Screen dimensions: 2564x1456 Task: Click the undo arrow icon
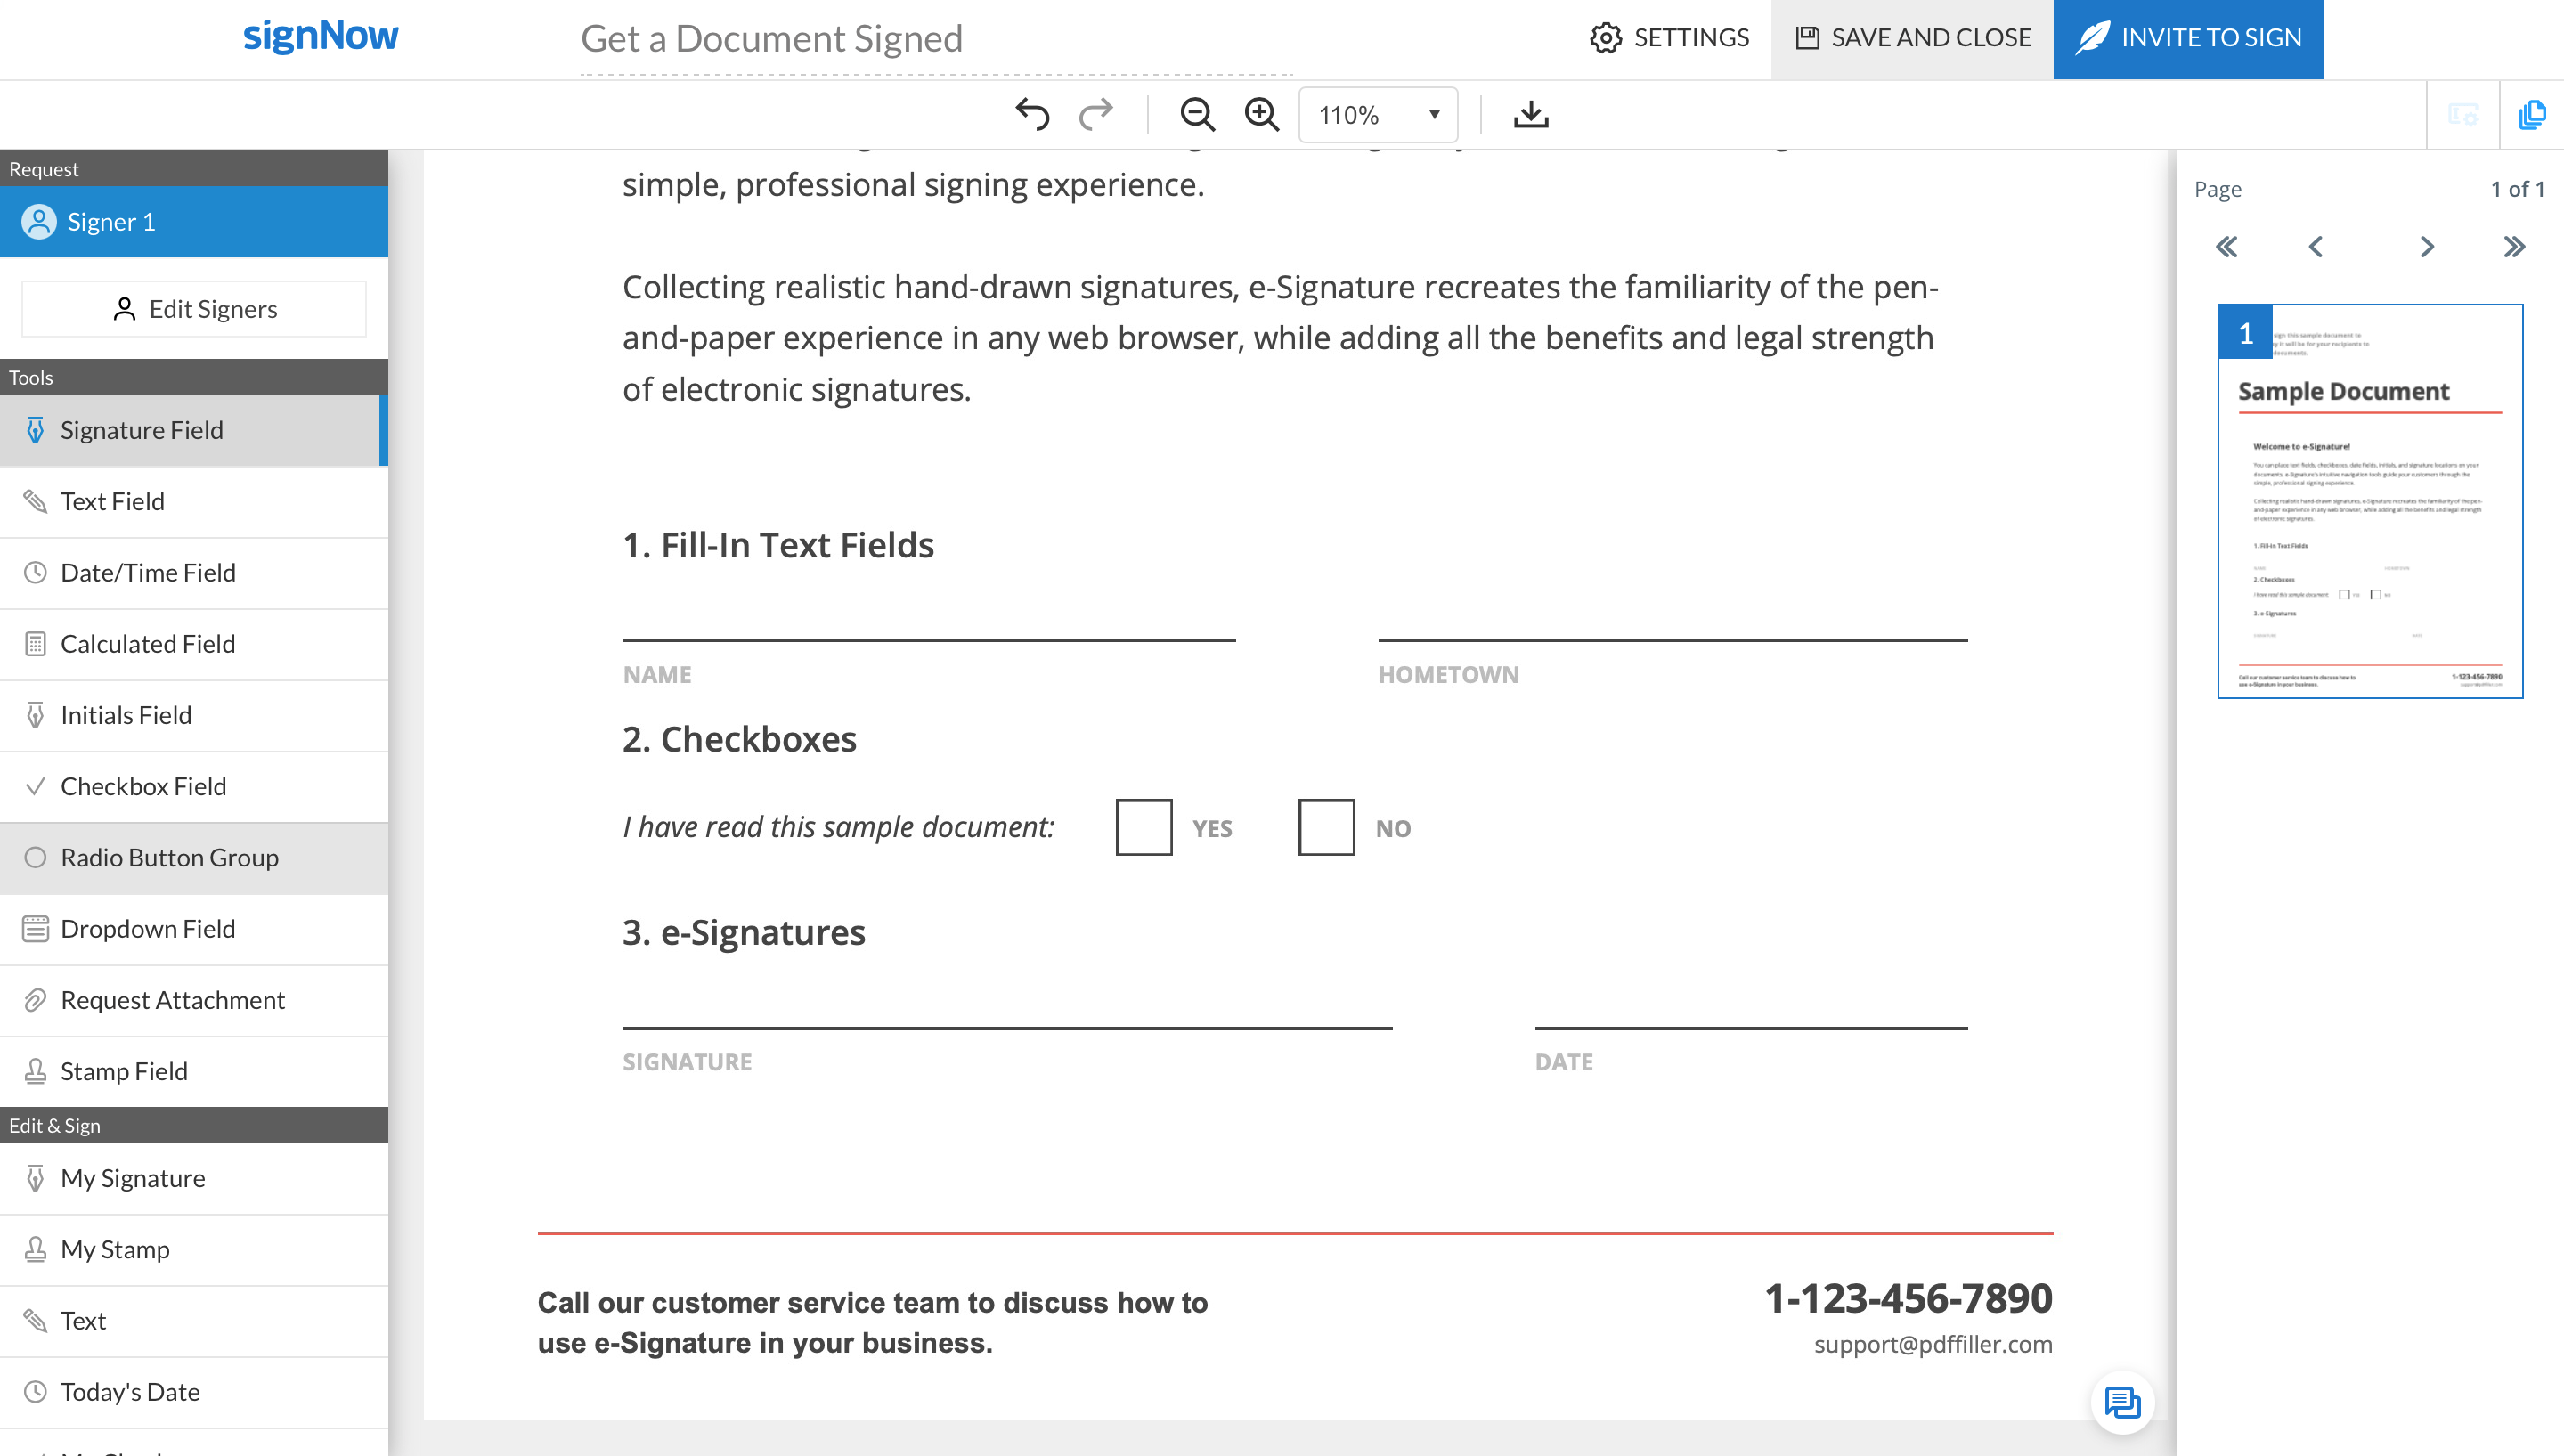click(1032, 114)
